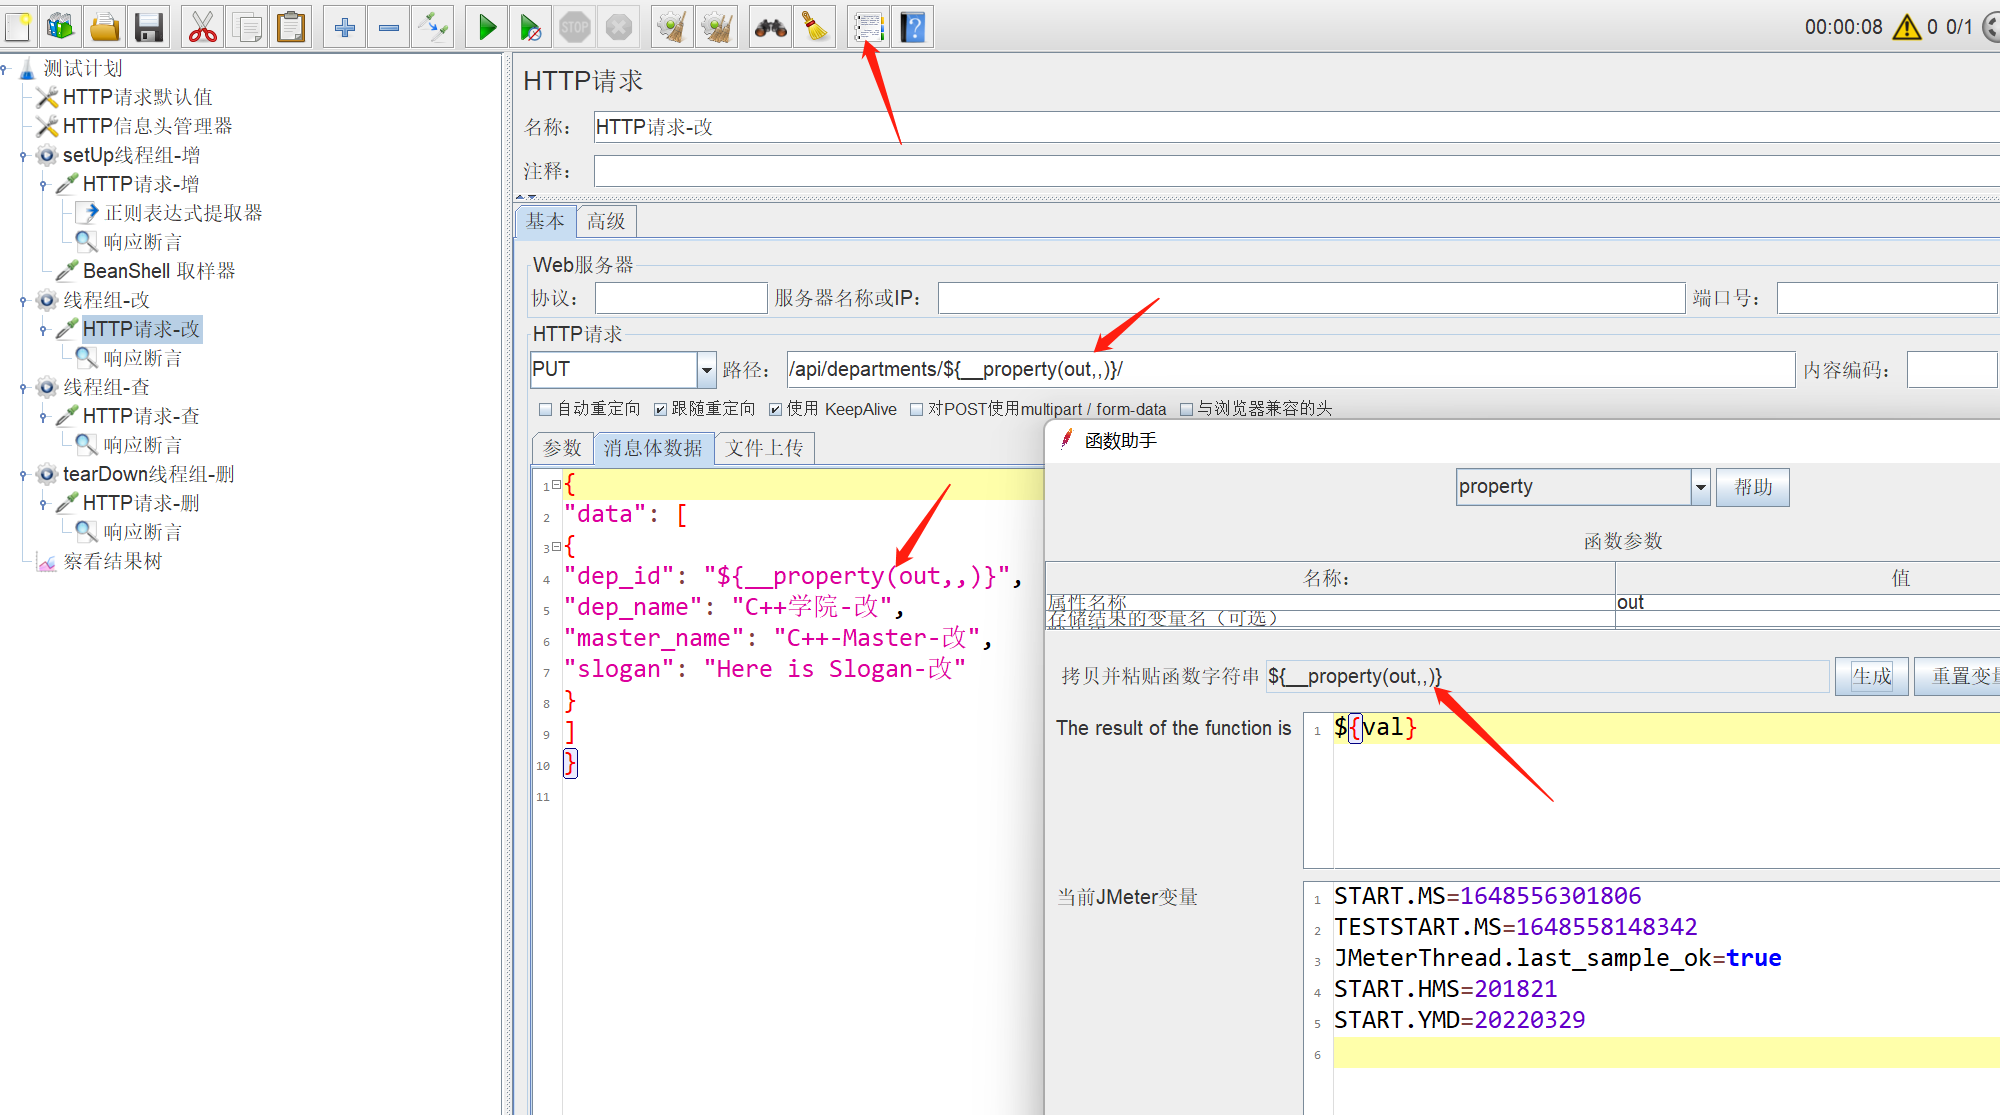Screen dimensions: 2000x1115
Task: Enable the 自动重定向 checkbox
Action: coord(546,409)
